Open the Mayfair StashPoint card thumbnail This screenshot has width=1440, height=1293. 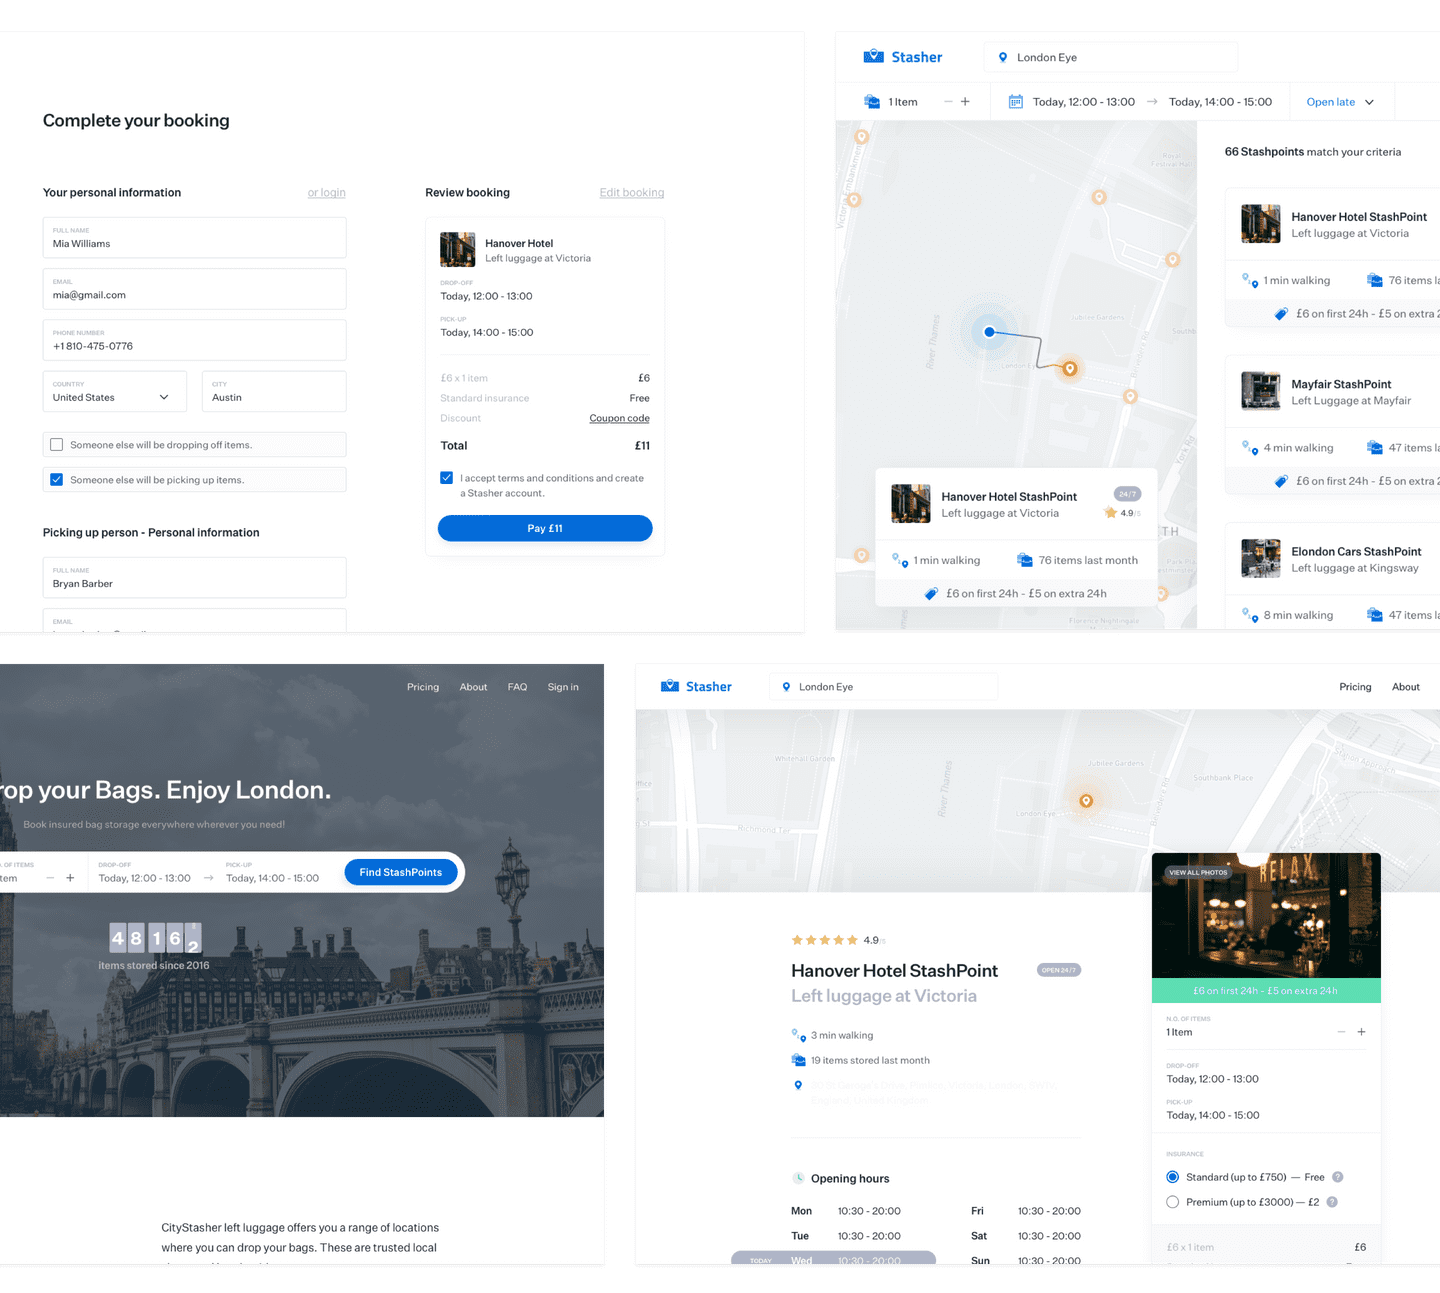pyautogui.click(x=1261, y=391)
